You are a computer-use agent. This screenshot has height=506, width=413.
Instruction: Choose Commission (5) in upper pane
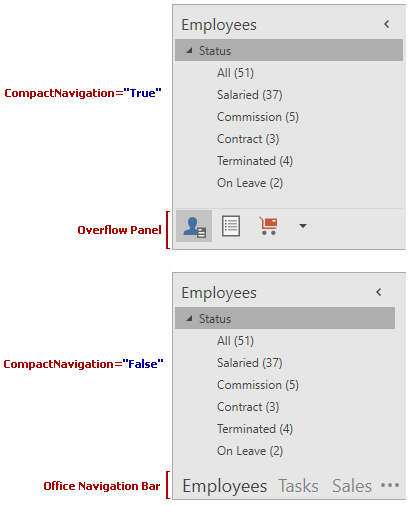[x=258, y=117]
